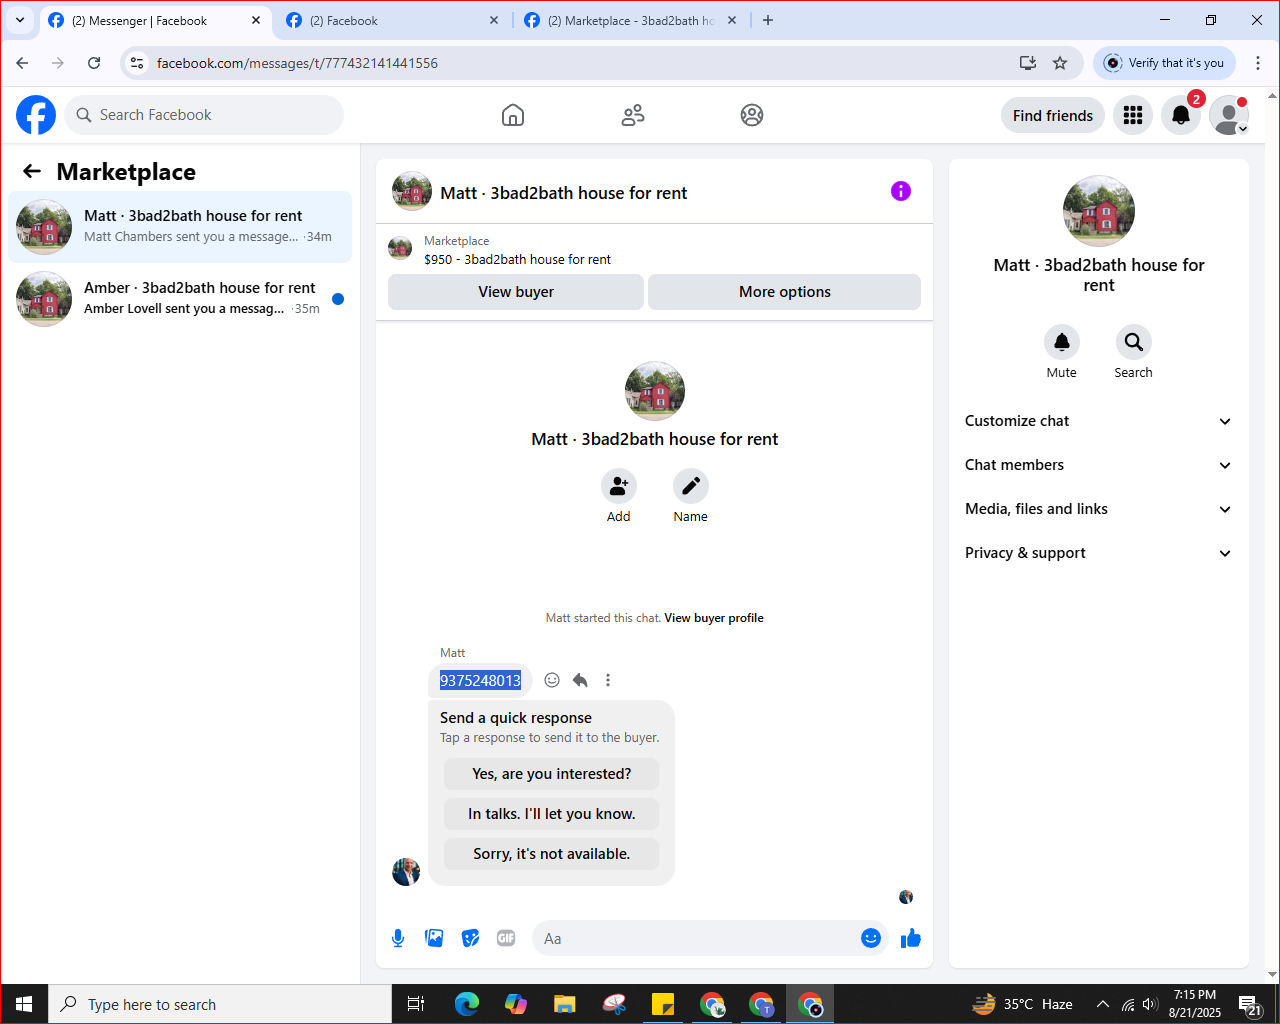Reload the page in Chrome
The width and height of the screenshot is (1280, 1024).
[94, 63]
